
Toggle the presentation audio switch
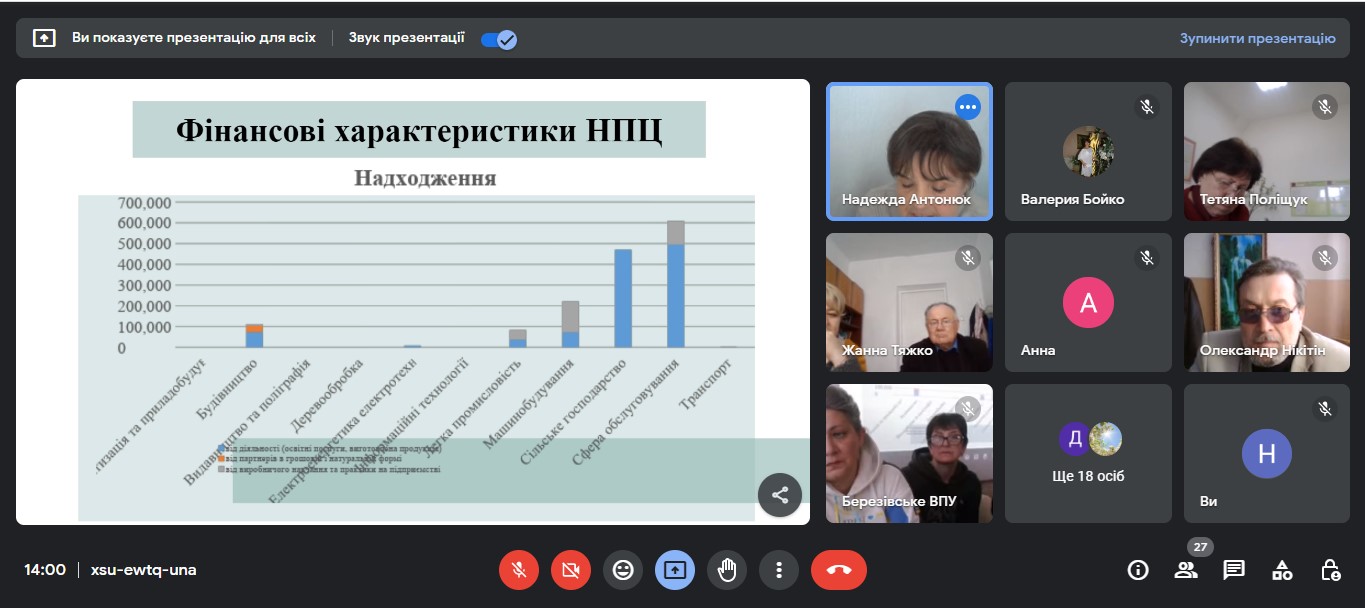pos(498,39)
